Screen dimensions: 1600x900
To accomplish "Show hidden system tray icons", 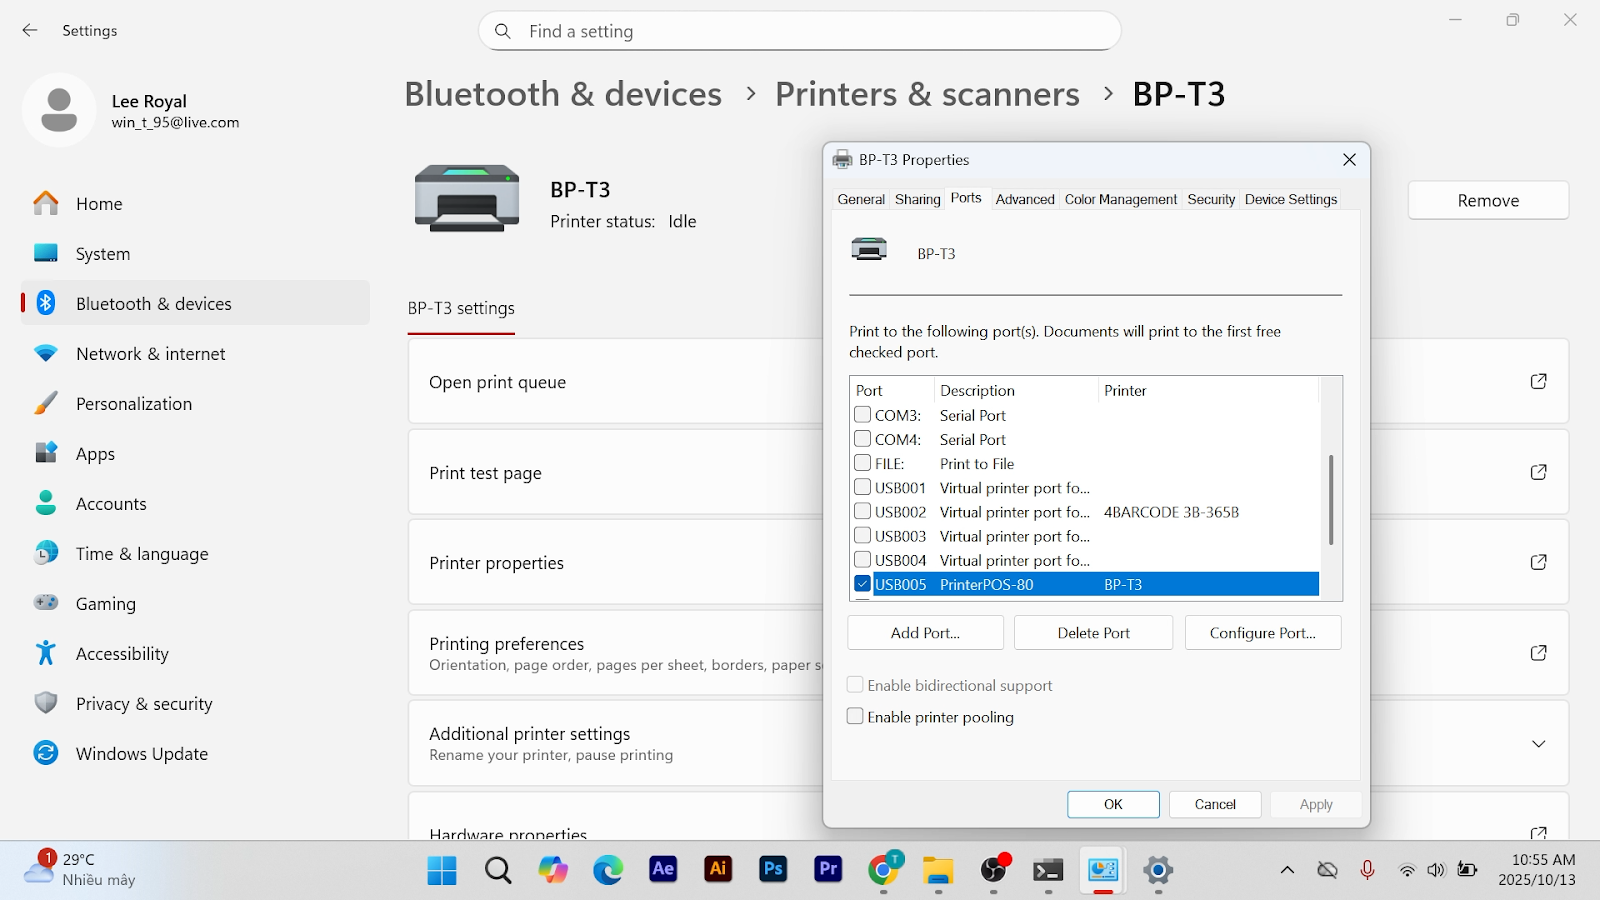I will point(1287,870).
